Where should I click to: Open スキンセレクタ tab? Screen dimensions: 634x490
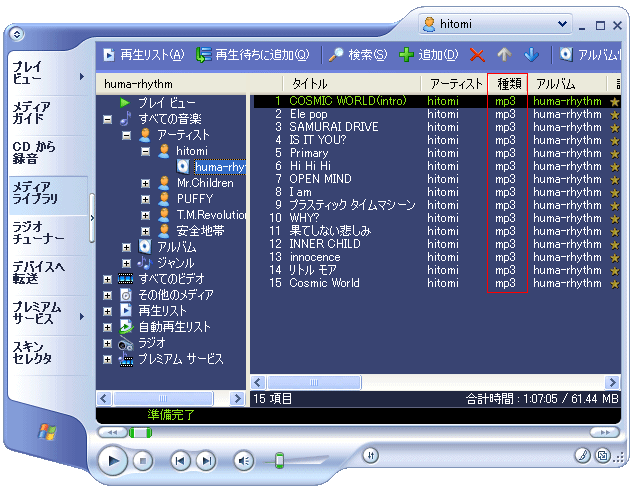(48, 353)
